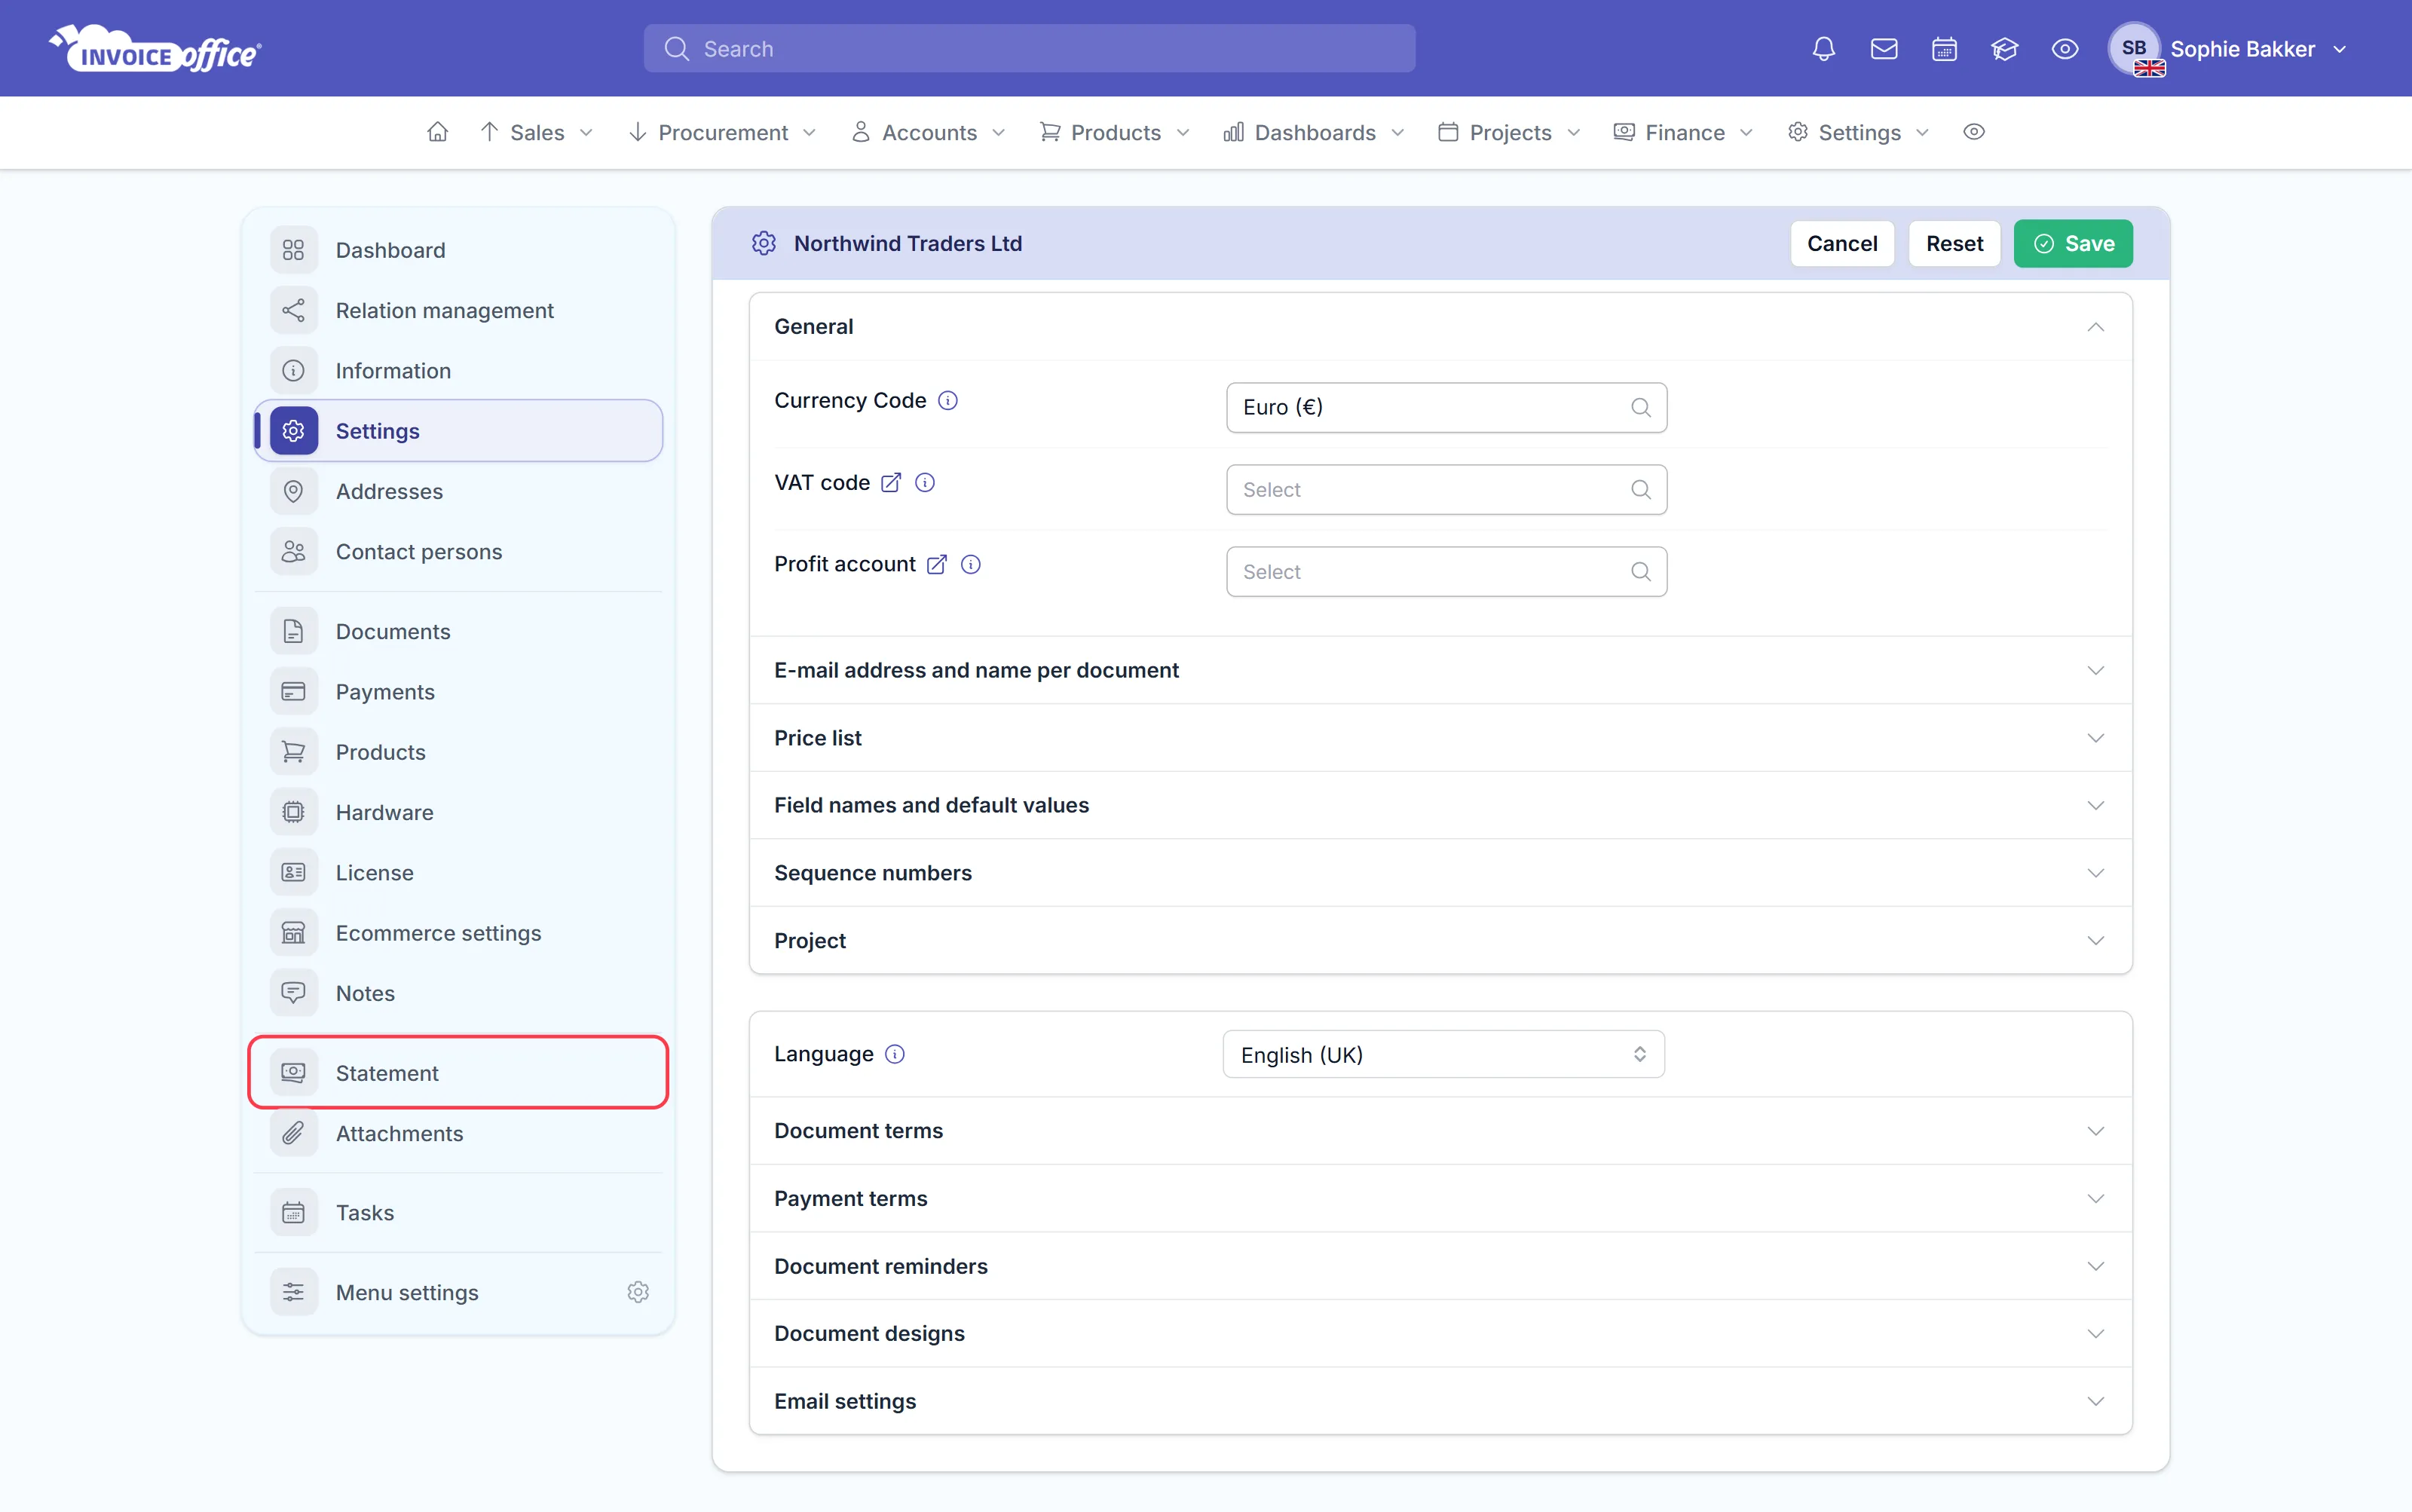Toggle the eye icon after Settings menu
The width and height of the screenshot is (2412, 1512).
tap(1973, 132)
